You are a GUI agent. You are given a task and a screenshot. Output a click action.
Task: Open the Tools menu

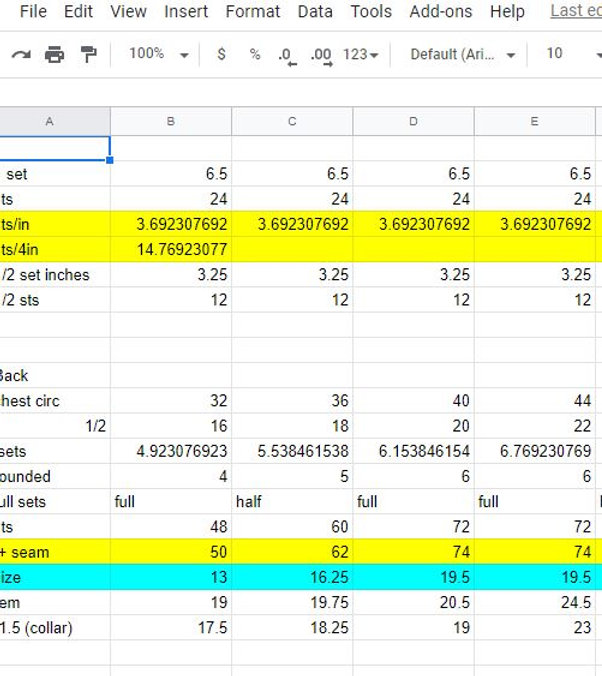point(371,11)
